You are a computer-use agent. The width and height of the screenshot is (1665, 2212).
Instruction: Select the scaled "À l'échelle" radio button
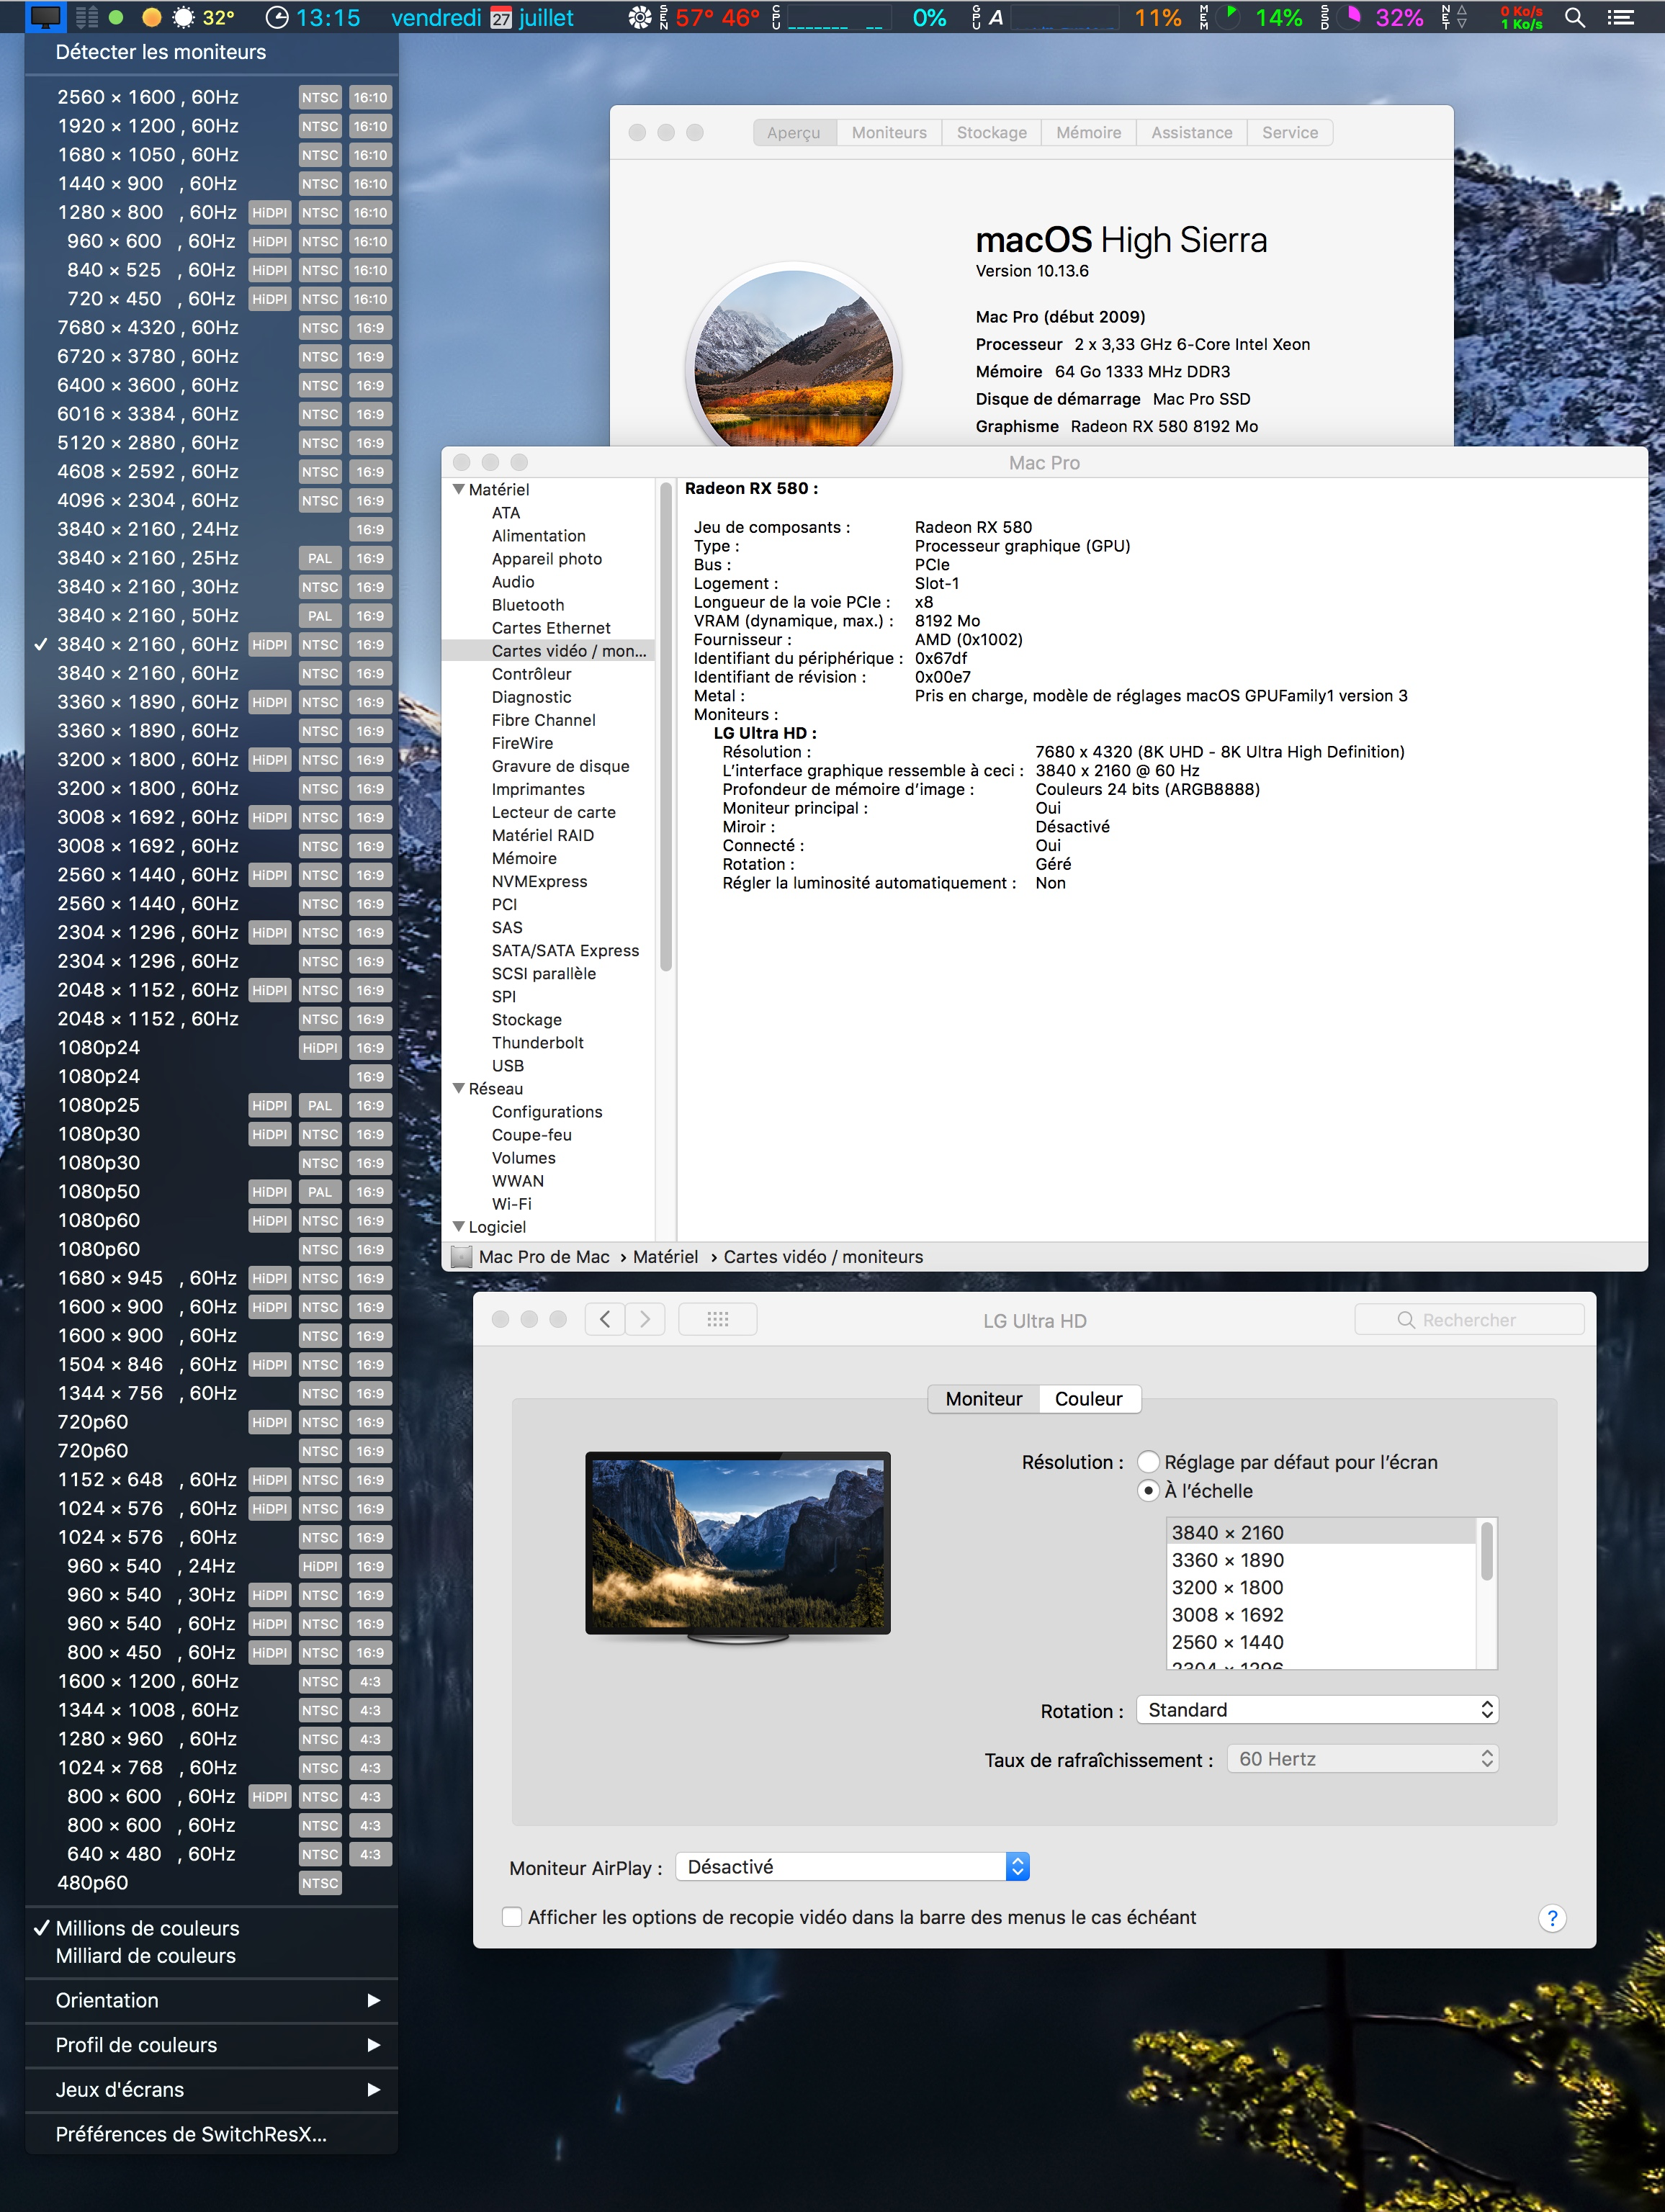(1148, 1491)
